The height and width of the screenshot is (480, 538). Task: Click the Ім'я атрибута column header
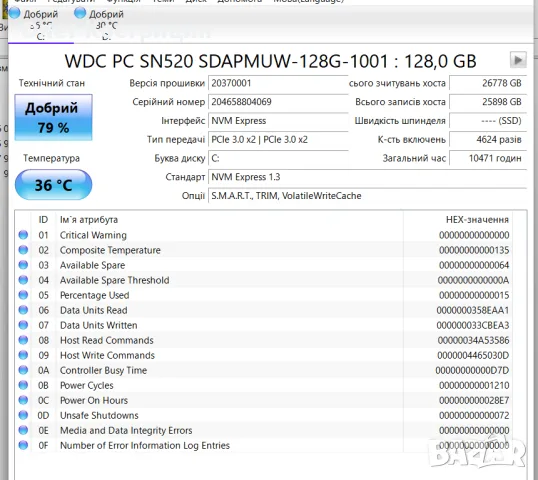click(x=89, y=220)
